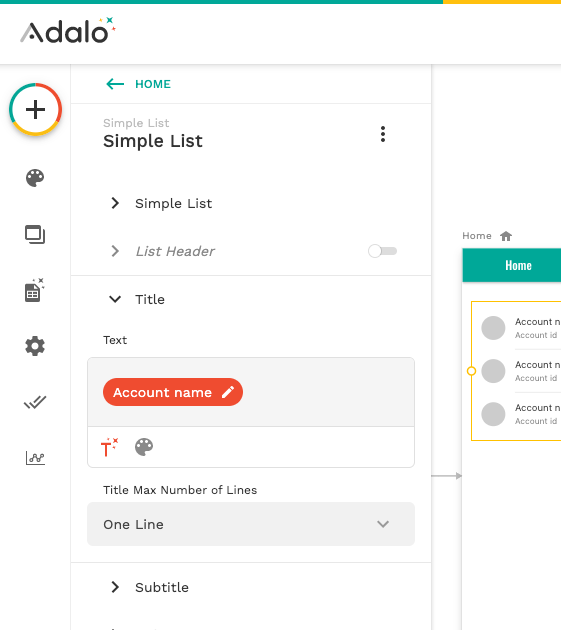561x630 pixels.
Task: Go back to HOME link
Action: point(139,84)
